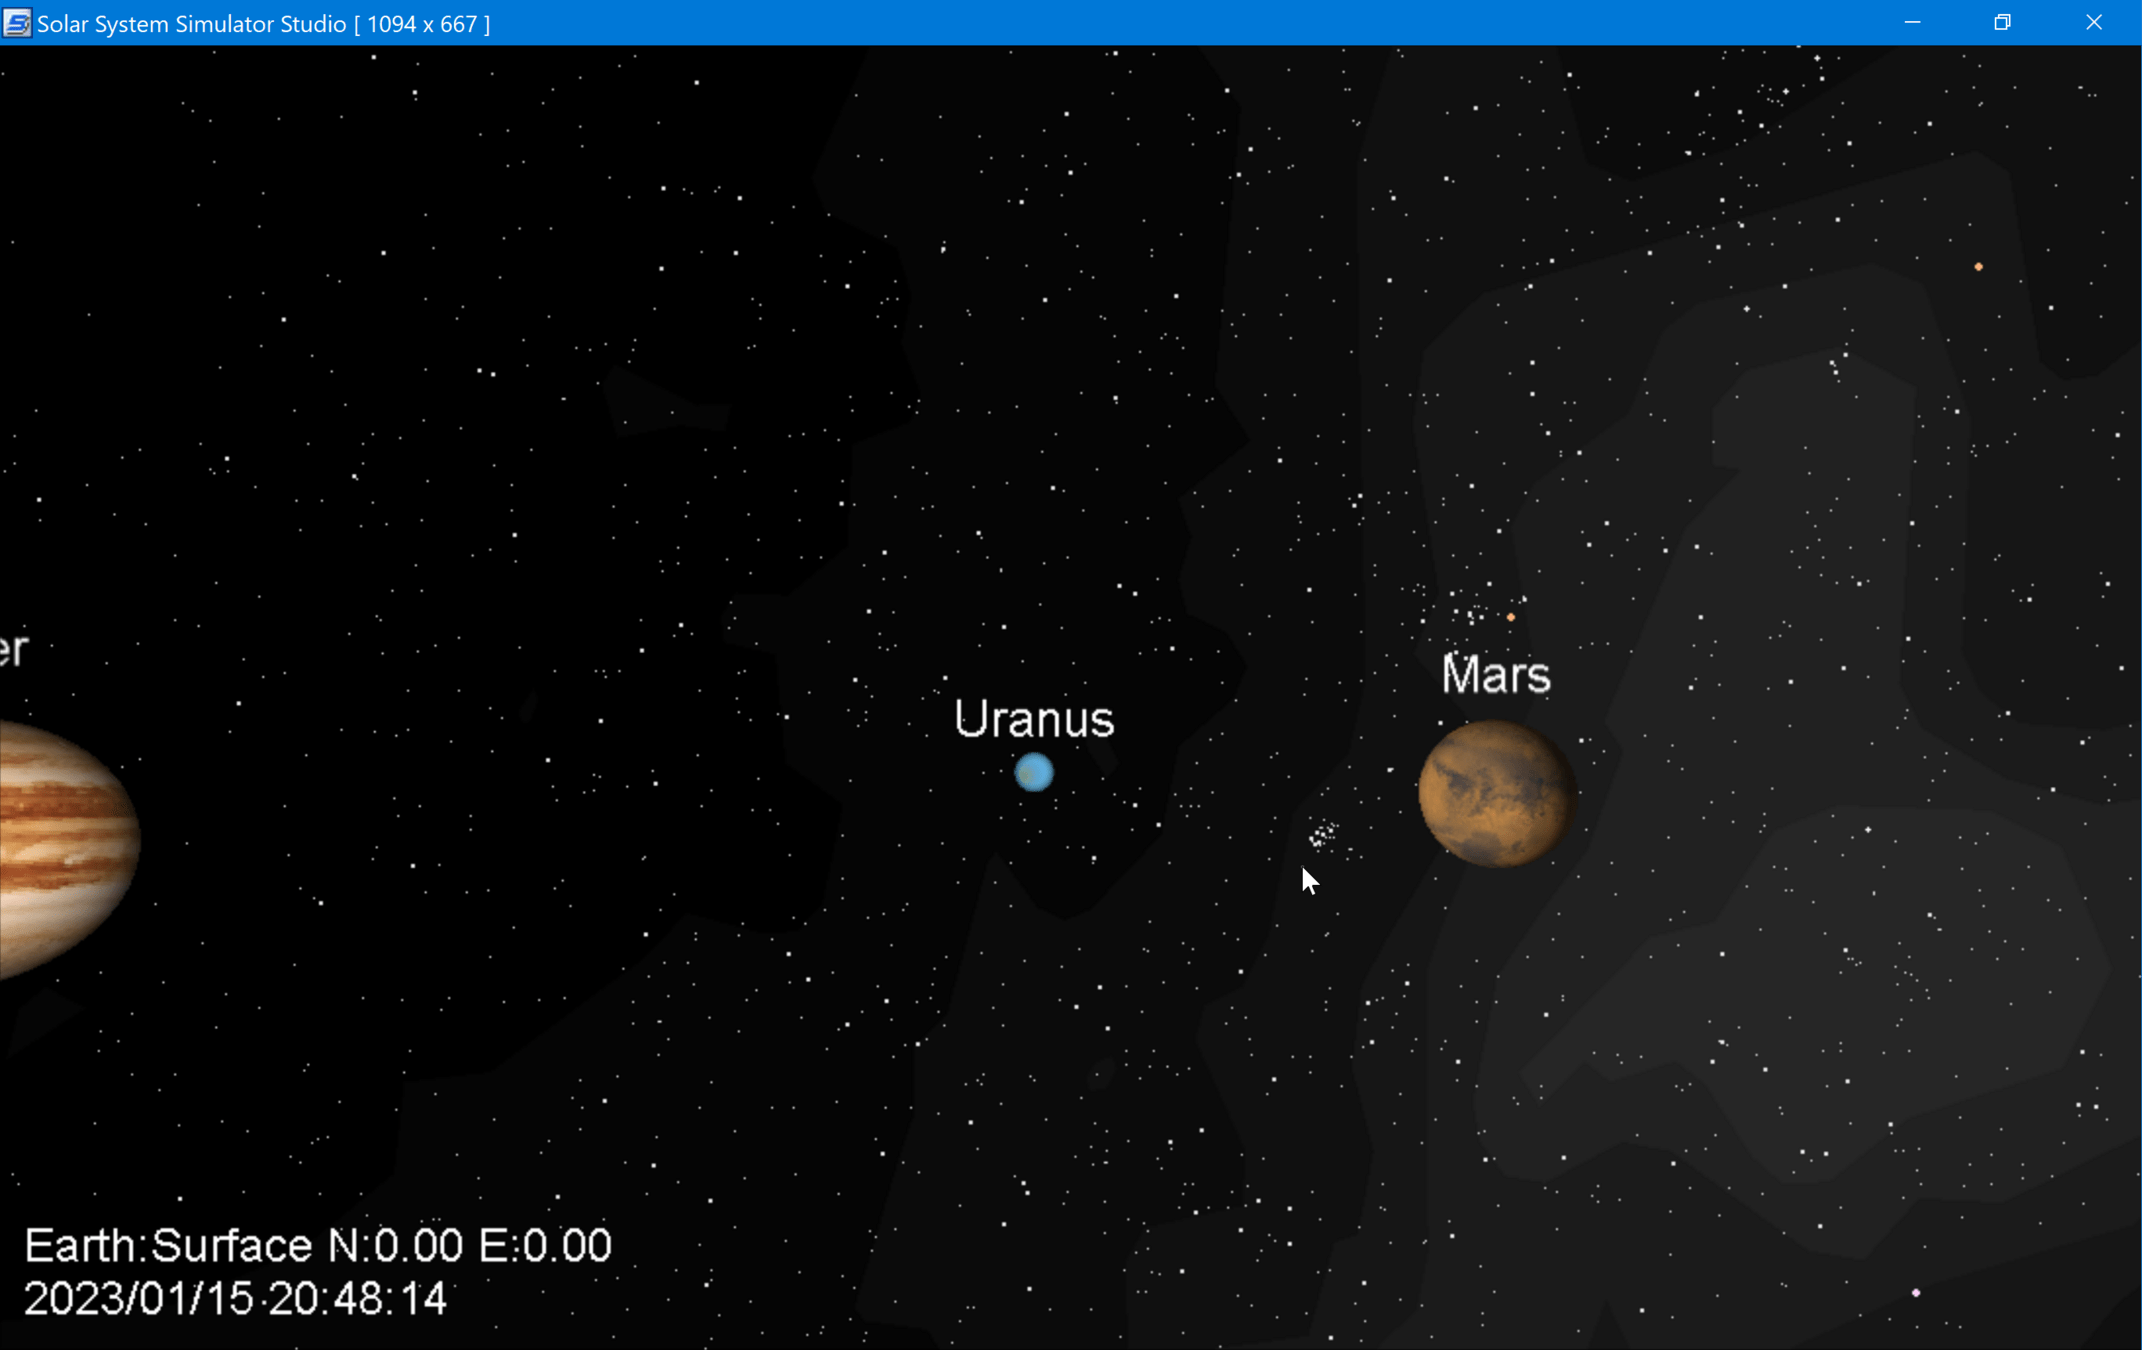Click the Uranus text label
The height and width of the screenshot is (1350, 2142).
1034,719
